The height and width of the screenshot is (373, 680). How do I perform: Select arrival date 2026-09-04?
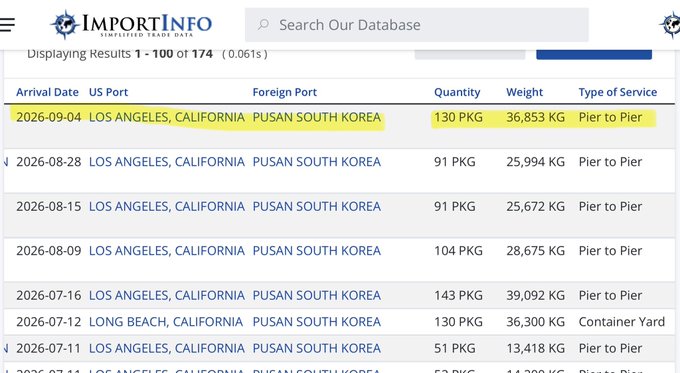click(x=49, y=117)
